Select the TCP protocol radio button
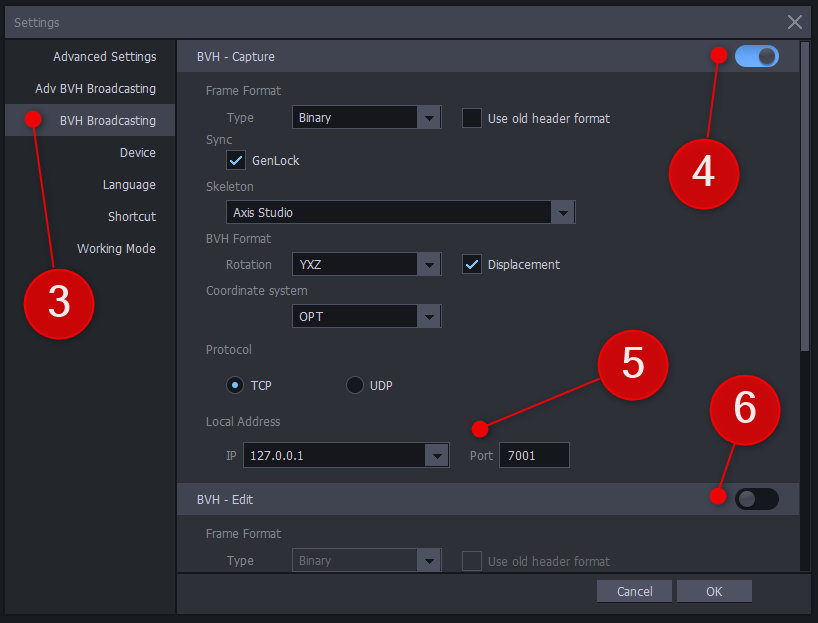The height and width of the screenshot is (623, 818). [x=235, y=385]
